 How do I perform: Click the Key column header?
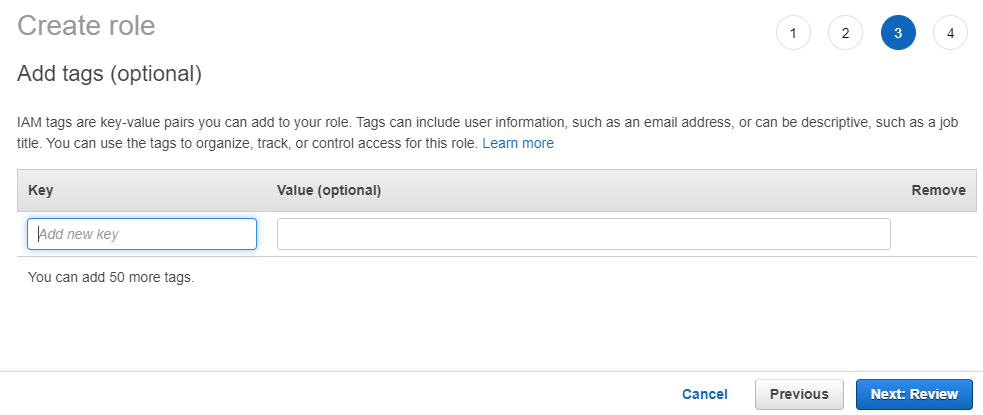point(41,191)
